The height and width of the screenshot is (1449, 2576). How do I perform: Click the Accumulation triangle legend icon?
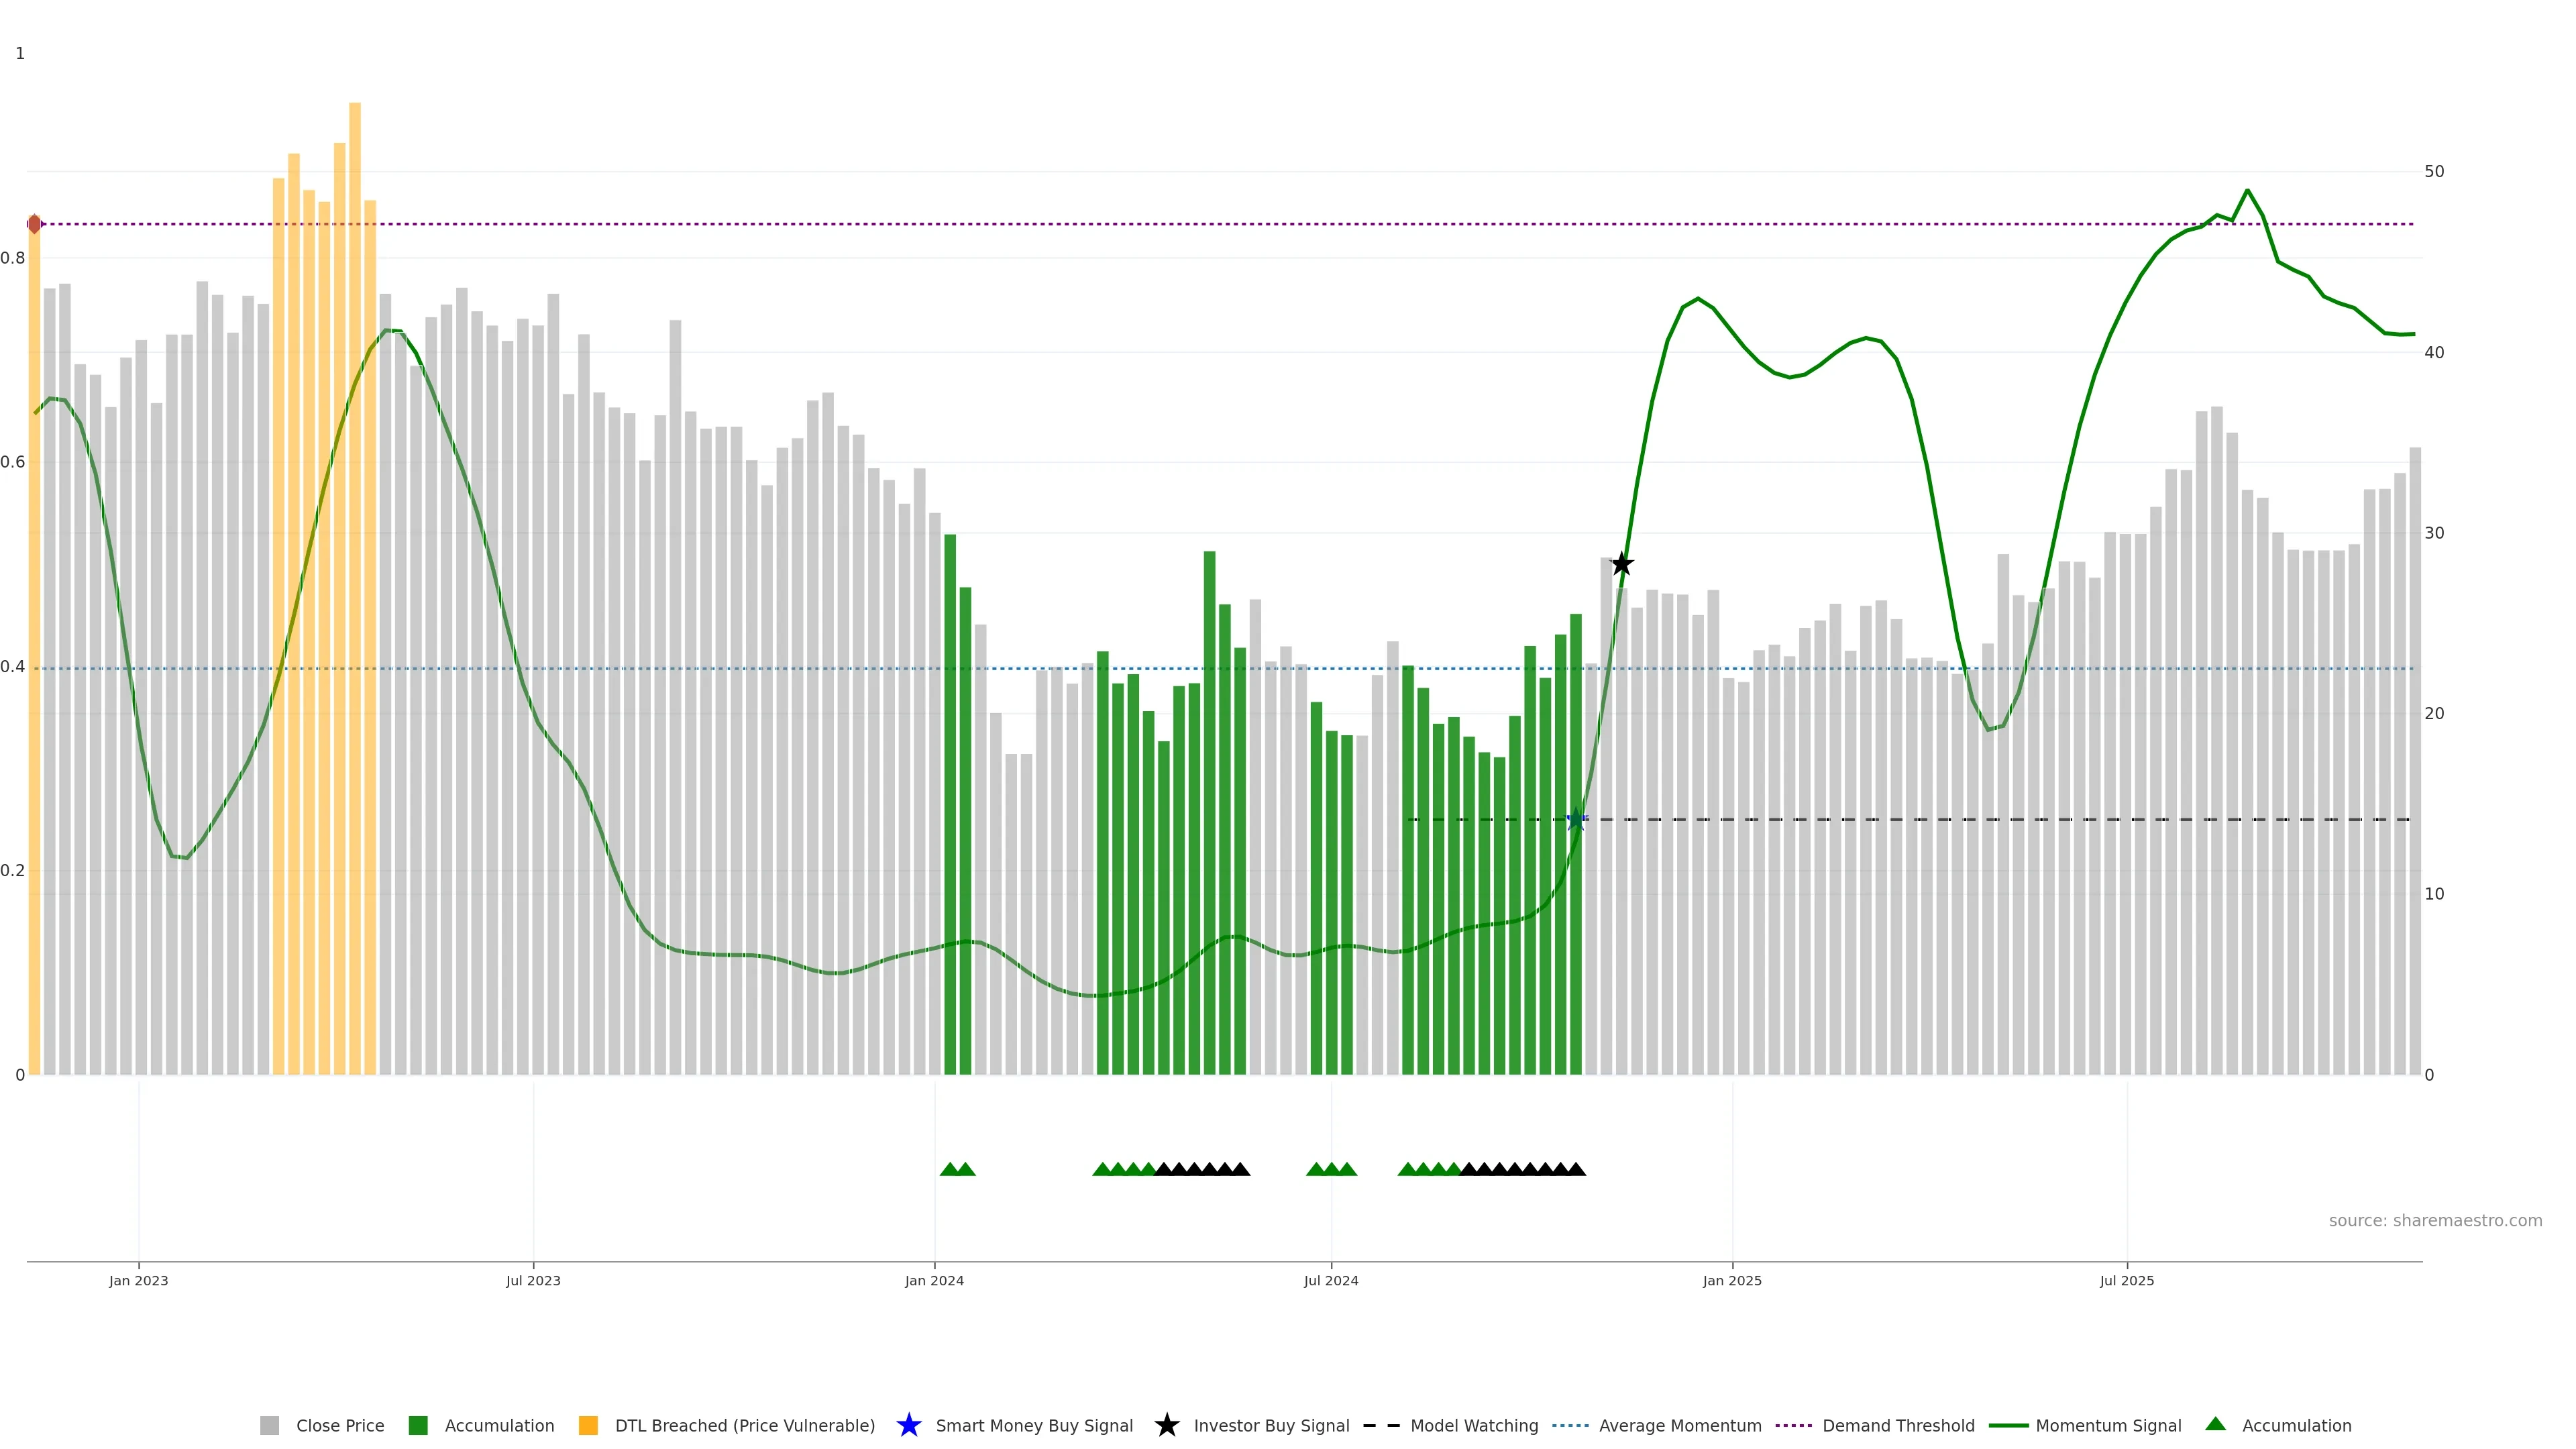coord(2215,1424)
